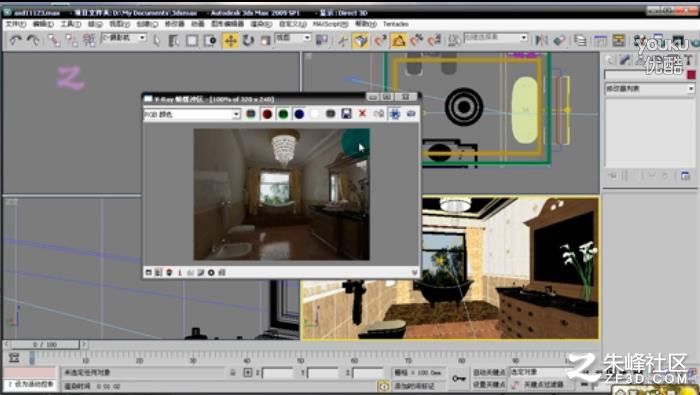Open the modifier list dropdown
The image size is (700, 395).
tap(650, 88)
